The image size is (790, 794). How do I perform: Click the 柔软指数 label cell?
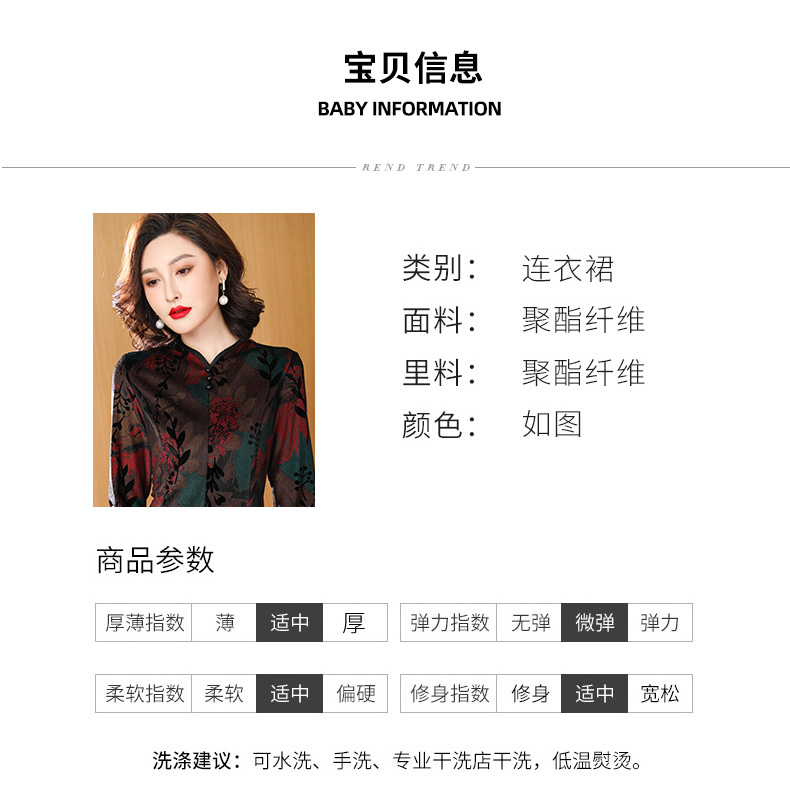[x=144, y=693]
